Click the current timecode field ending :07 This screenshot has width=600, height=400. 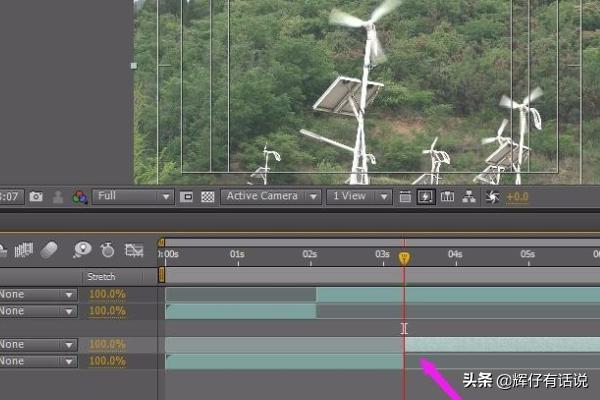coord(11,197)
